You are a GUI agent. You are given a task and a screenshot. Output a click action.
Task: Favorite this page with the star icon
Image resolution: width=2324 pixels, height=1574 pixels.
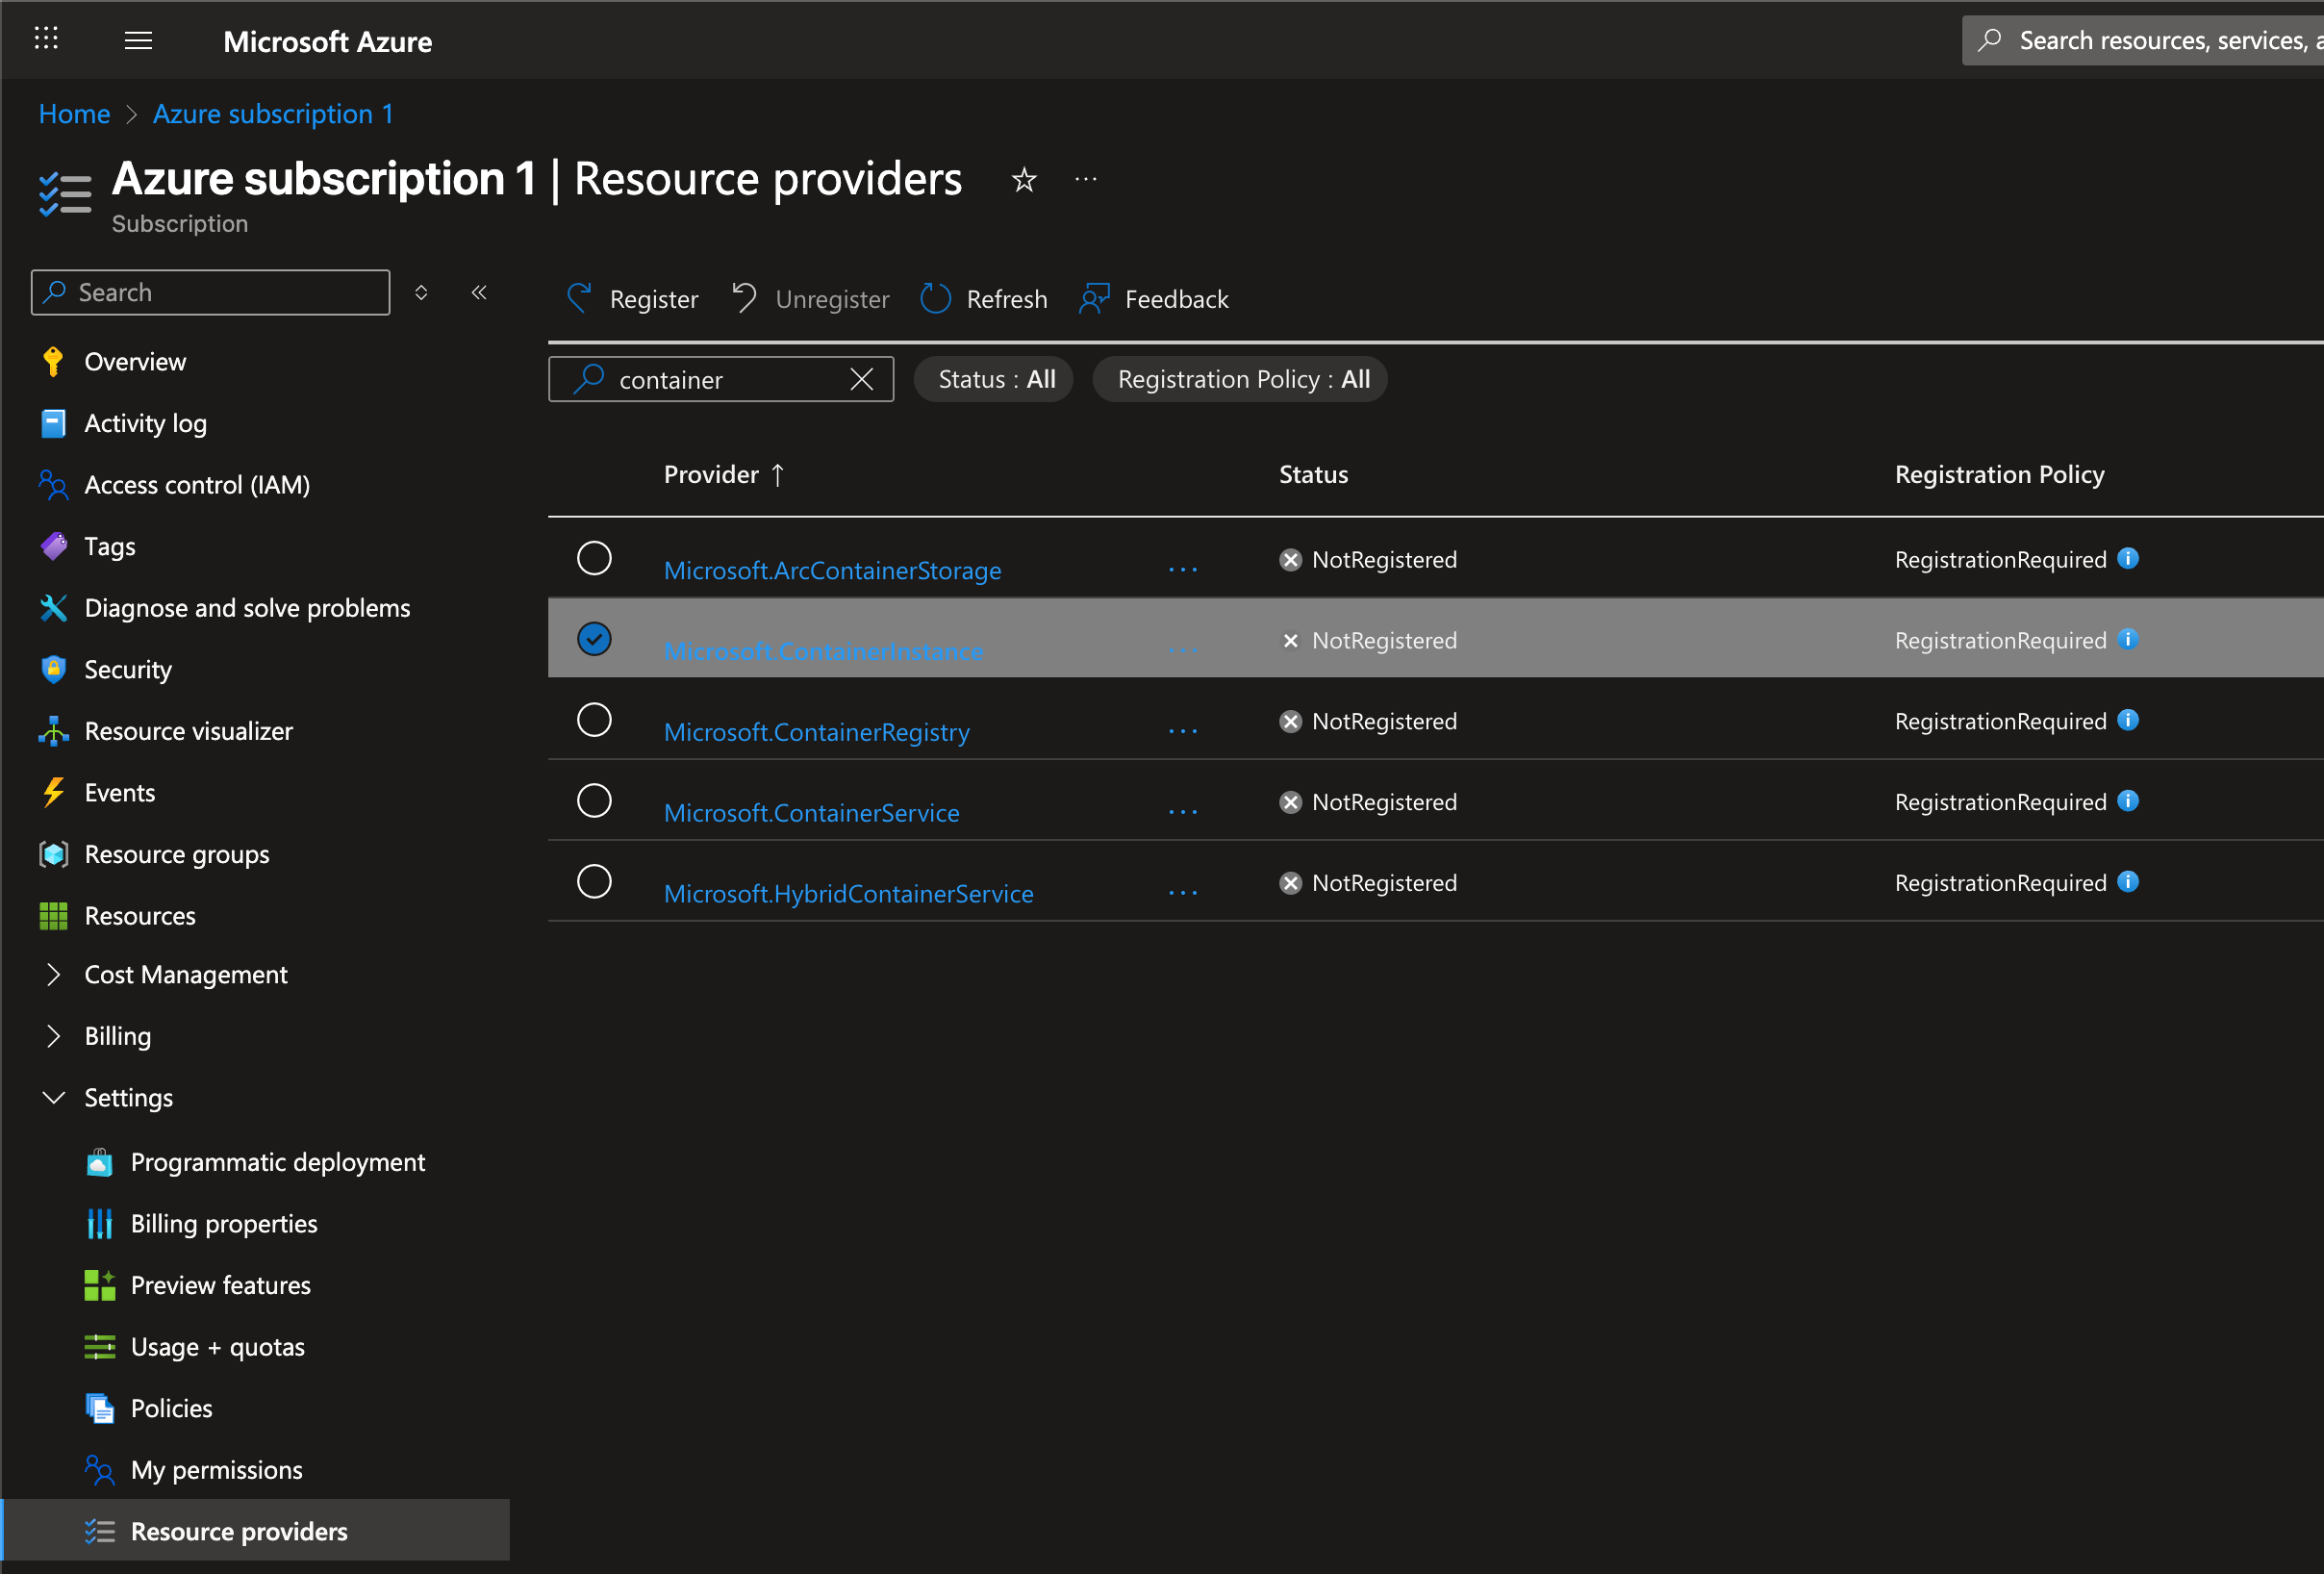(x=1023, y=180)
